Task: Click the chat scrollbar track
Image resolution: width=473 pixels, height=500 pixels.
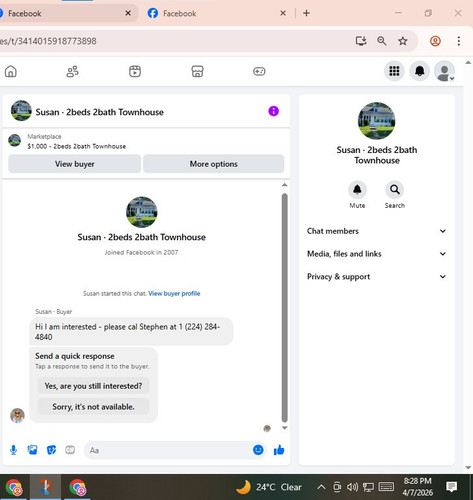Action: tap(284, 307)
